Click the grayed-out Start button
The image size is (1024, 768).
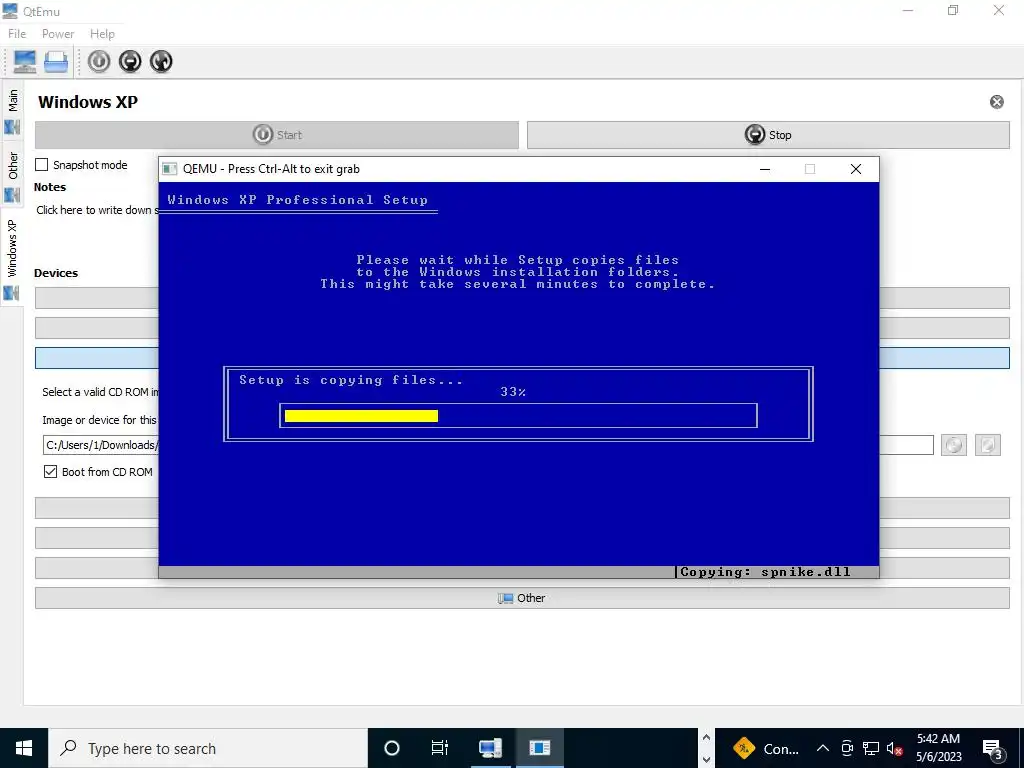(277, 135)
